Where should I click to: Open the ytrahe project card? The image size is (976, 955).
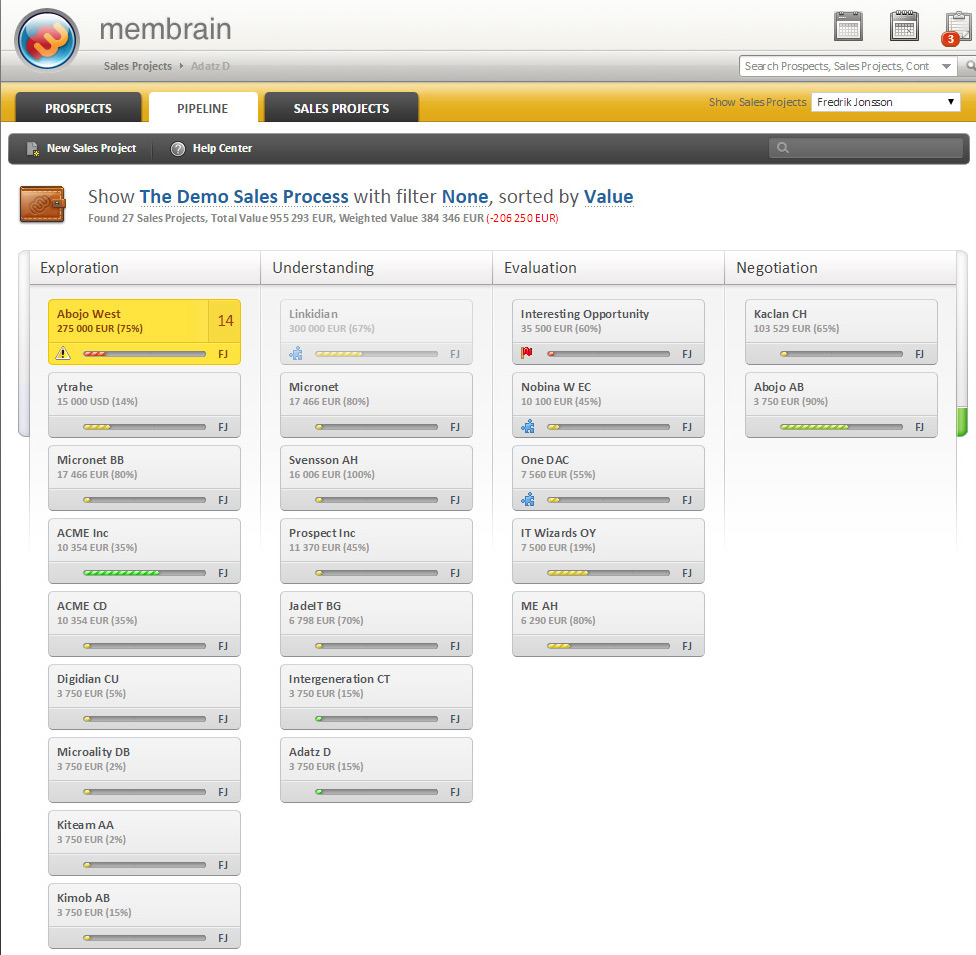pos(144,405)
